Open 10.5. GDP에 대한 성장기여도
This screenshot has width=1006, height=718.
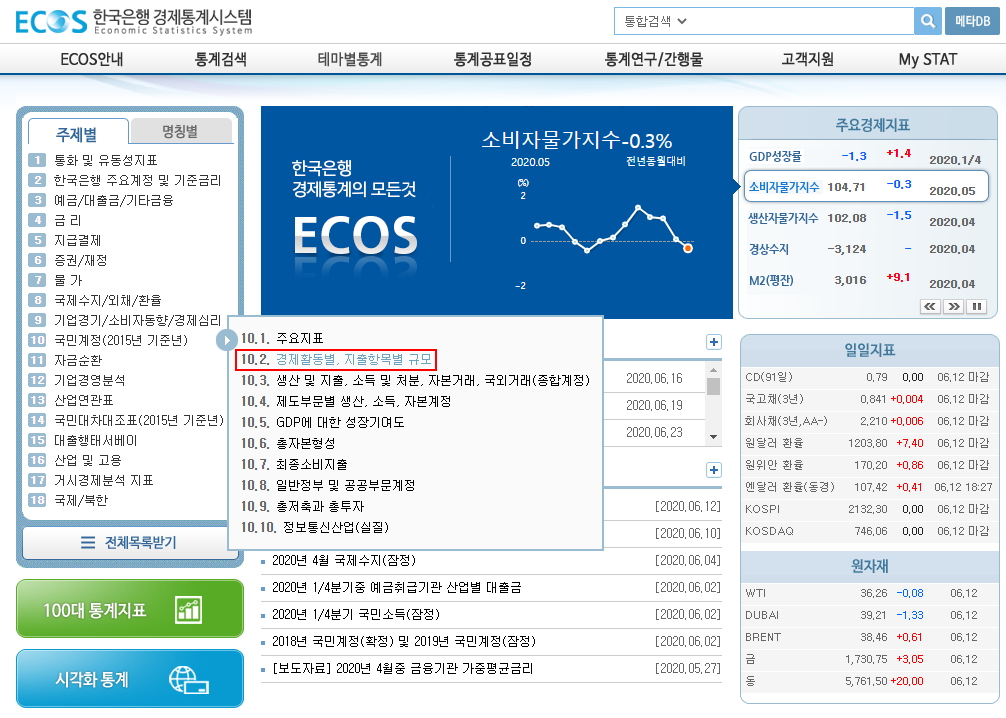(322, 422)
